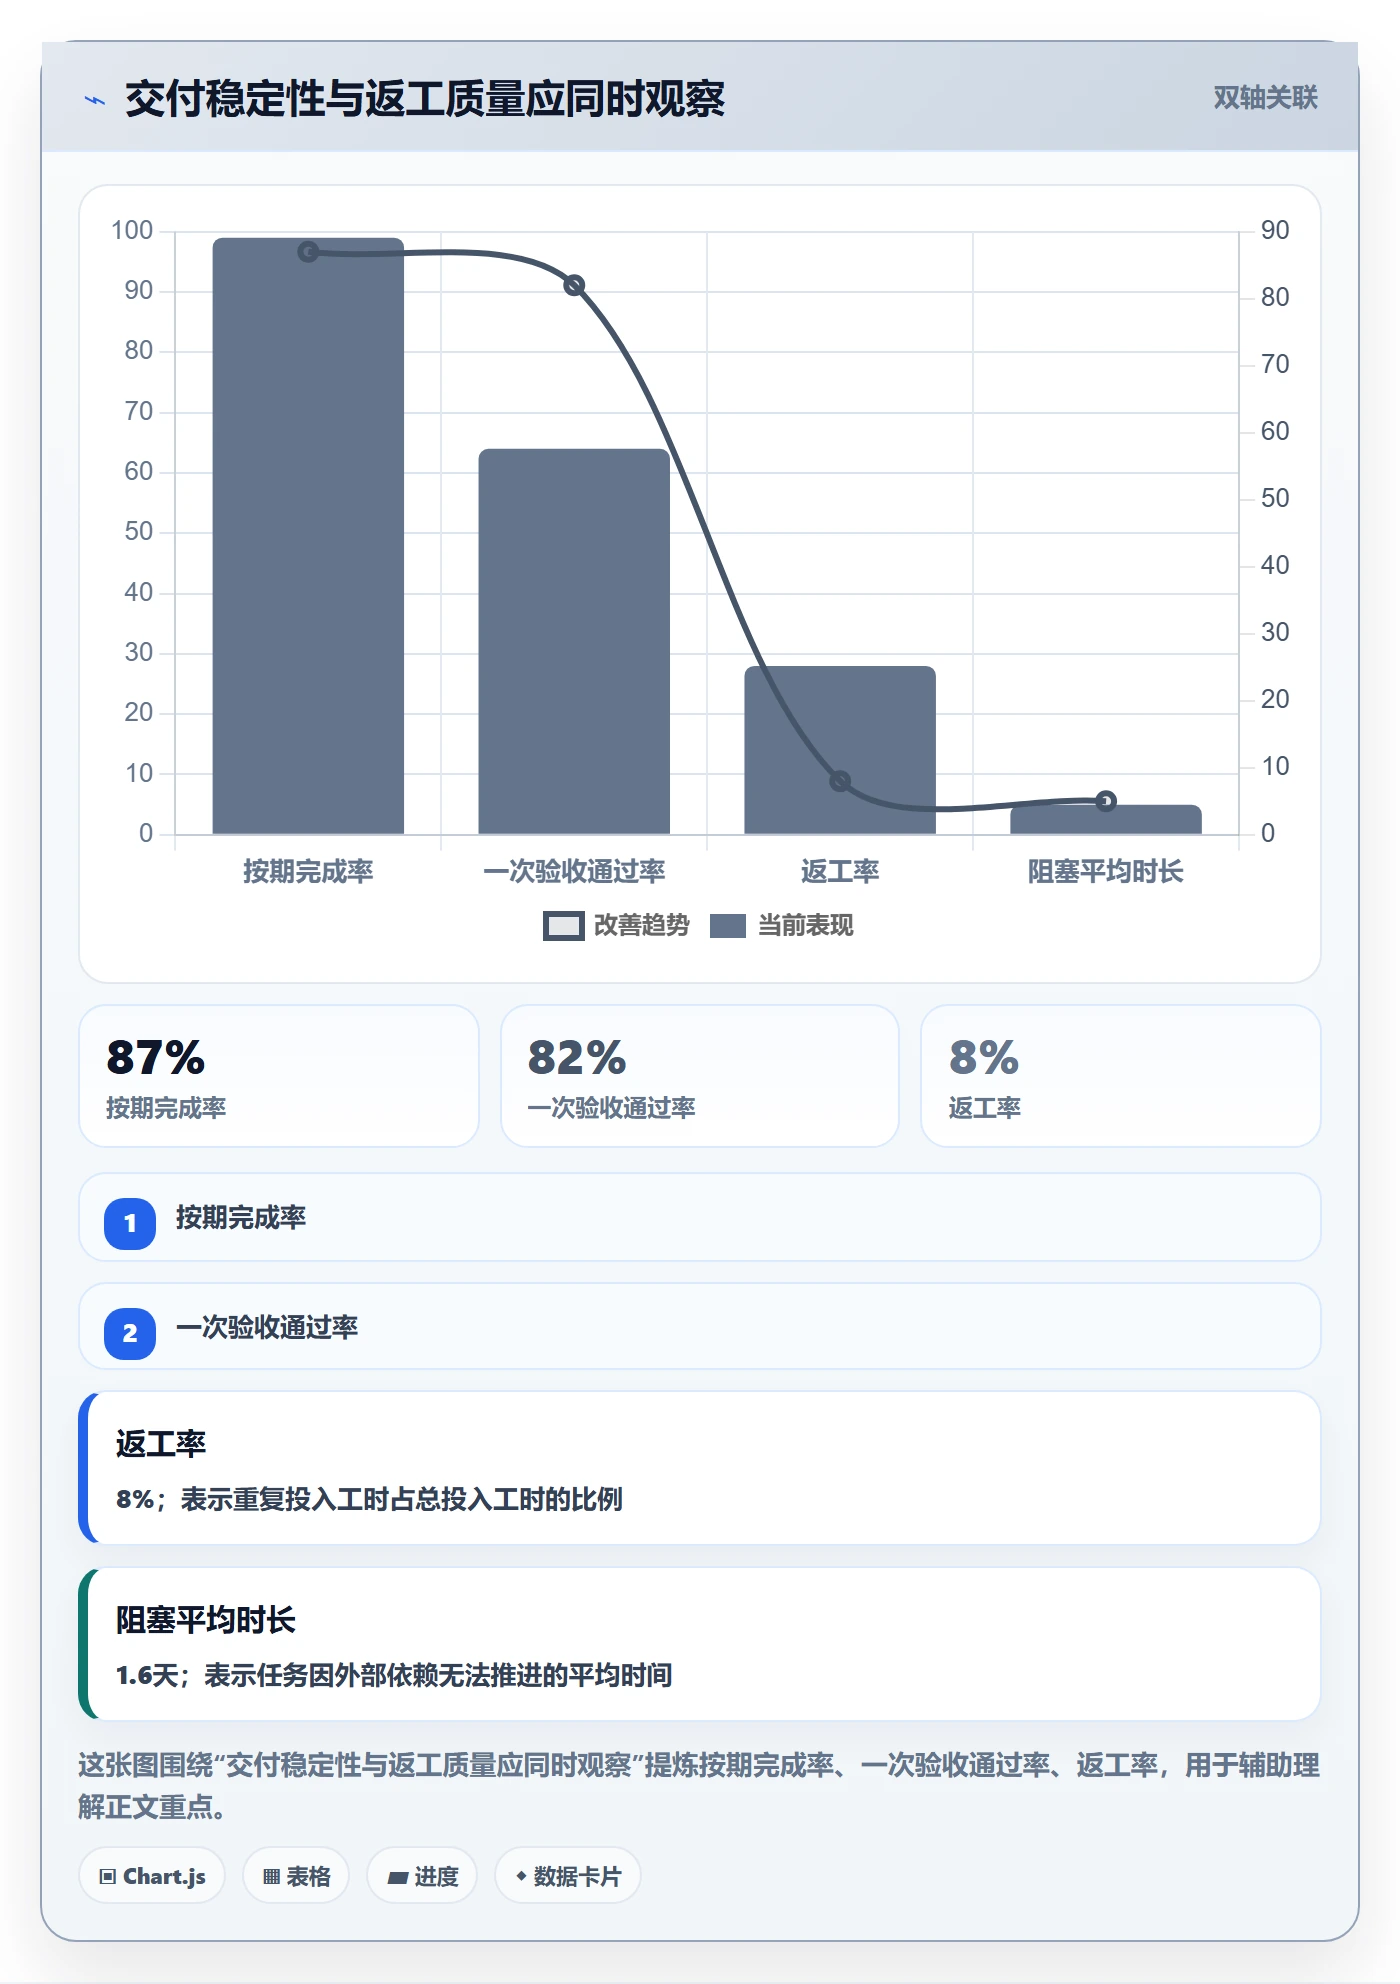Toggle the 当前表现 legend series
The height and width of the screenshot is (1984, 1400).
[x=782, y=926]
